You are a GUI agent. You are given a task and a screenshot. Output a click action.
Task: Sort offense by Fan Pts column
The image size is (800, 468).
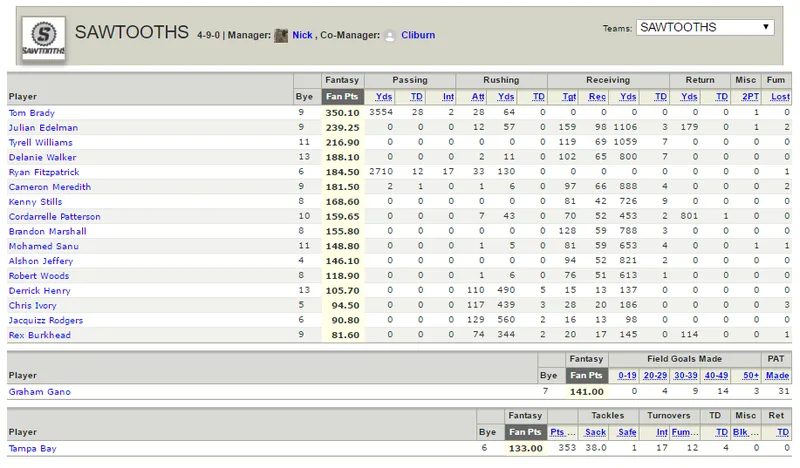(x=342, y=96)
